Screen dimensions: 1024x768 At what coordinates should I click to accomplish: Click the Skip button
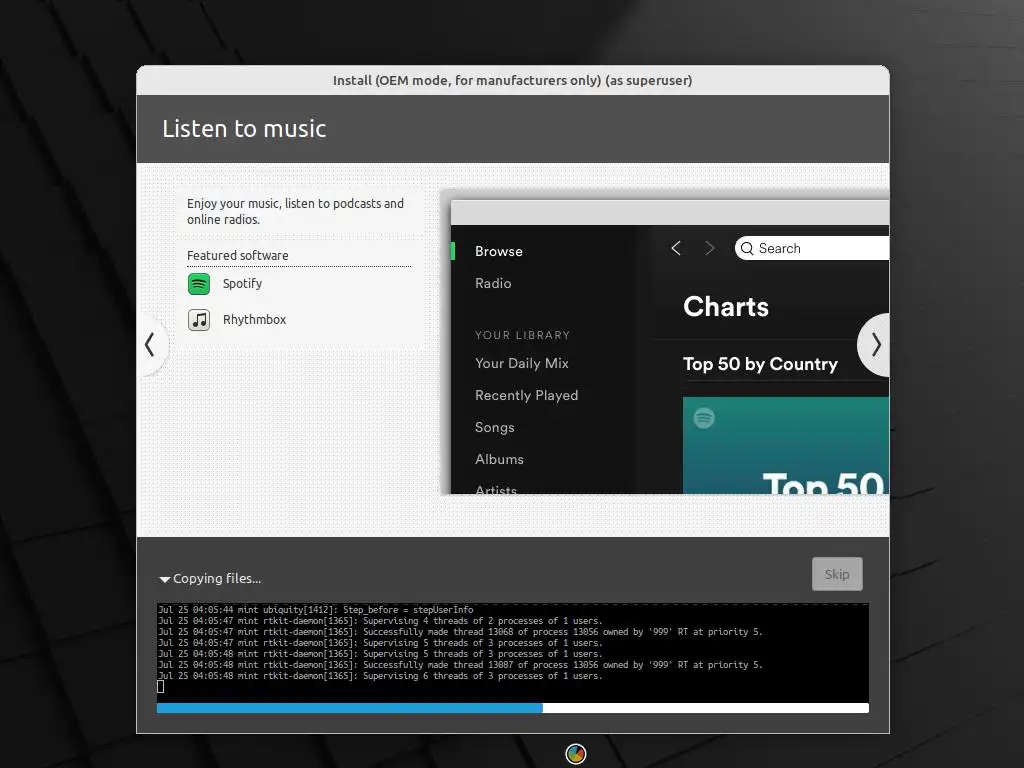coord(837,574)
